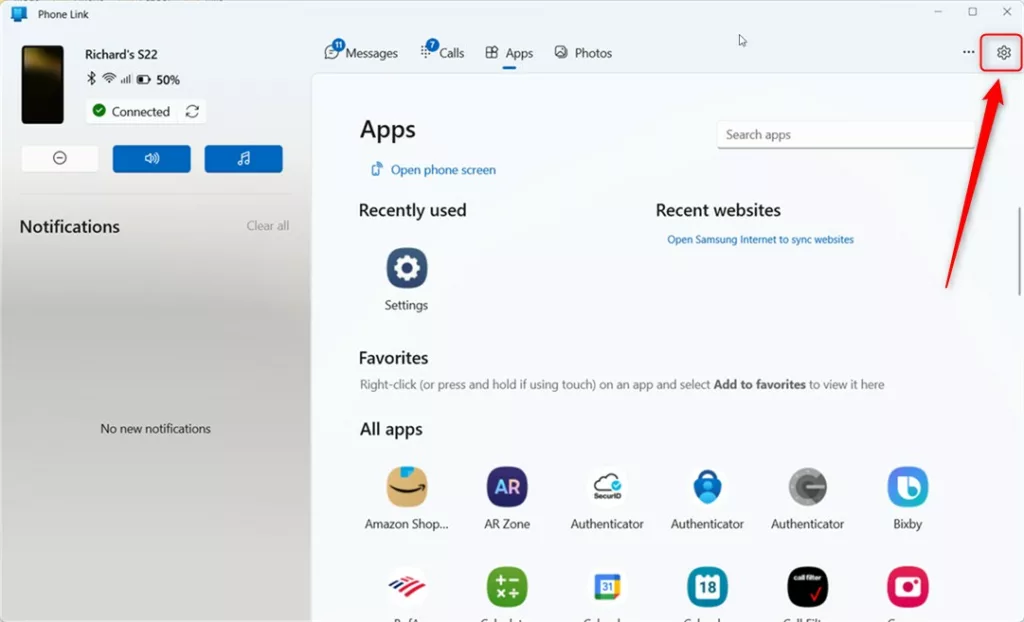Image resolution: width=1024 pixels, height=622 pixels.
Task: Click the "Notifications" heading
Action: tap(70, 227)
